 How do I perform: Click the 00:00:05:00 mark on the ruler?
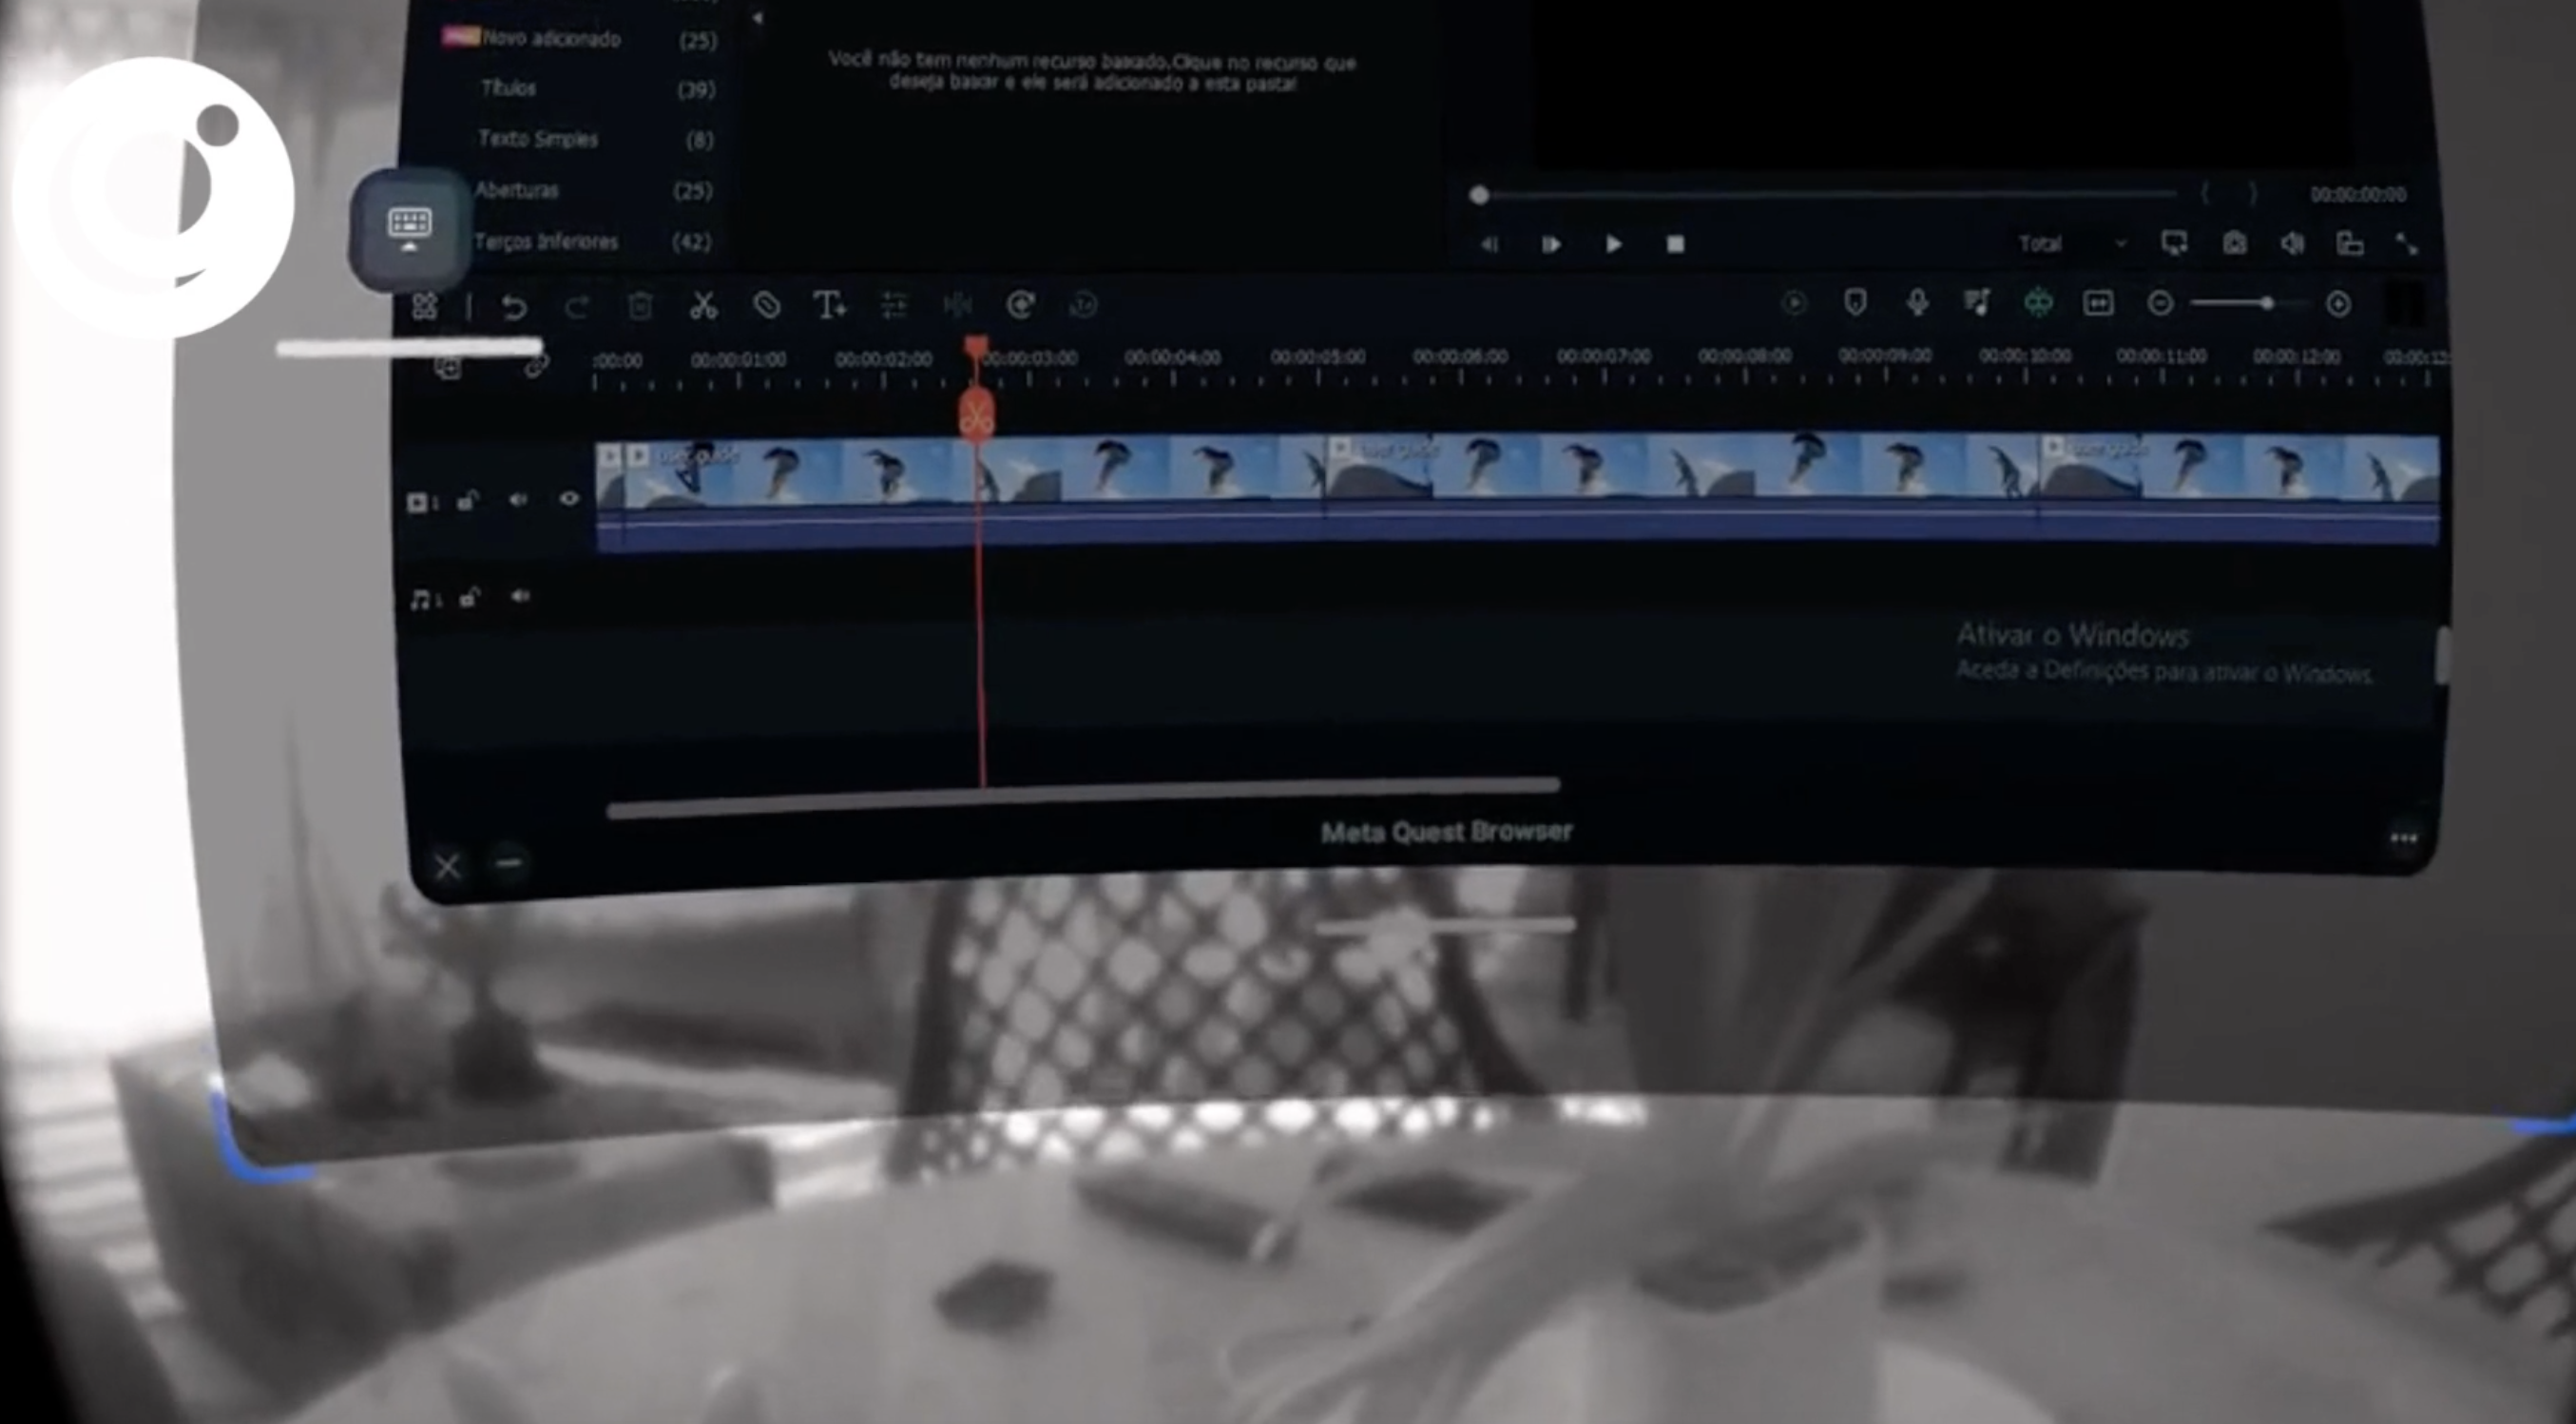coord(1318,358)
